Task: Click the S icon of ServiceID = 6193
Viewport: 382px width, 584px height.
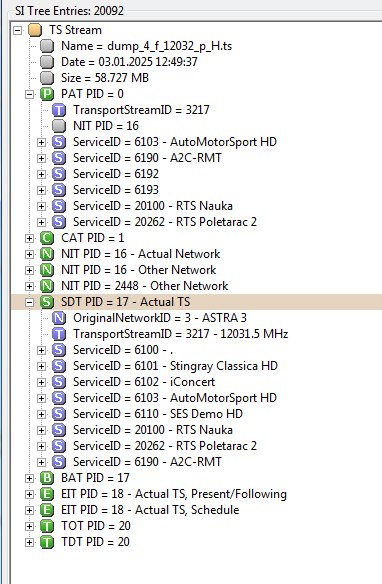Action: click(x=59, y=190)
